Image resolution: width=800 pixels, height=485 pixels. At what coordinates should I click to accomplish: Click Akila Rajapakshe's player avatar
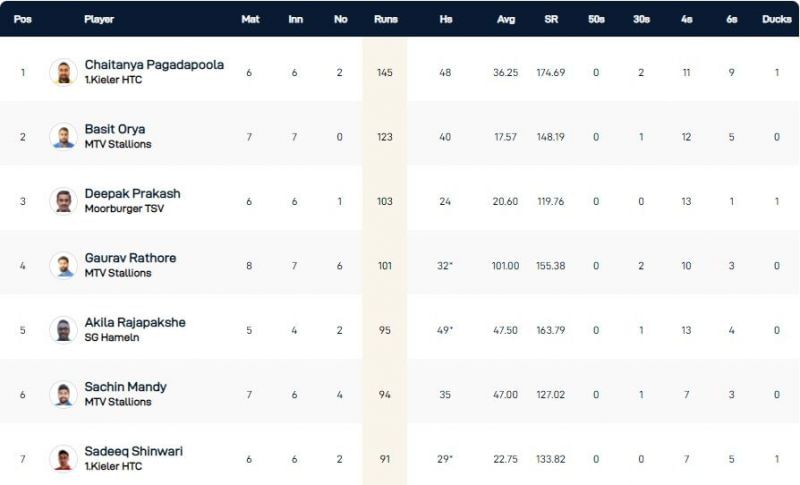(63, 329)
